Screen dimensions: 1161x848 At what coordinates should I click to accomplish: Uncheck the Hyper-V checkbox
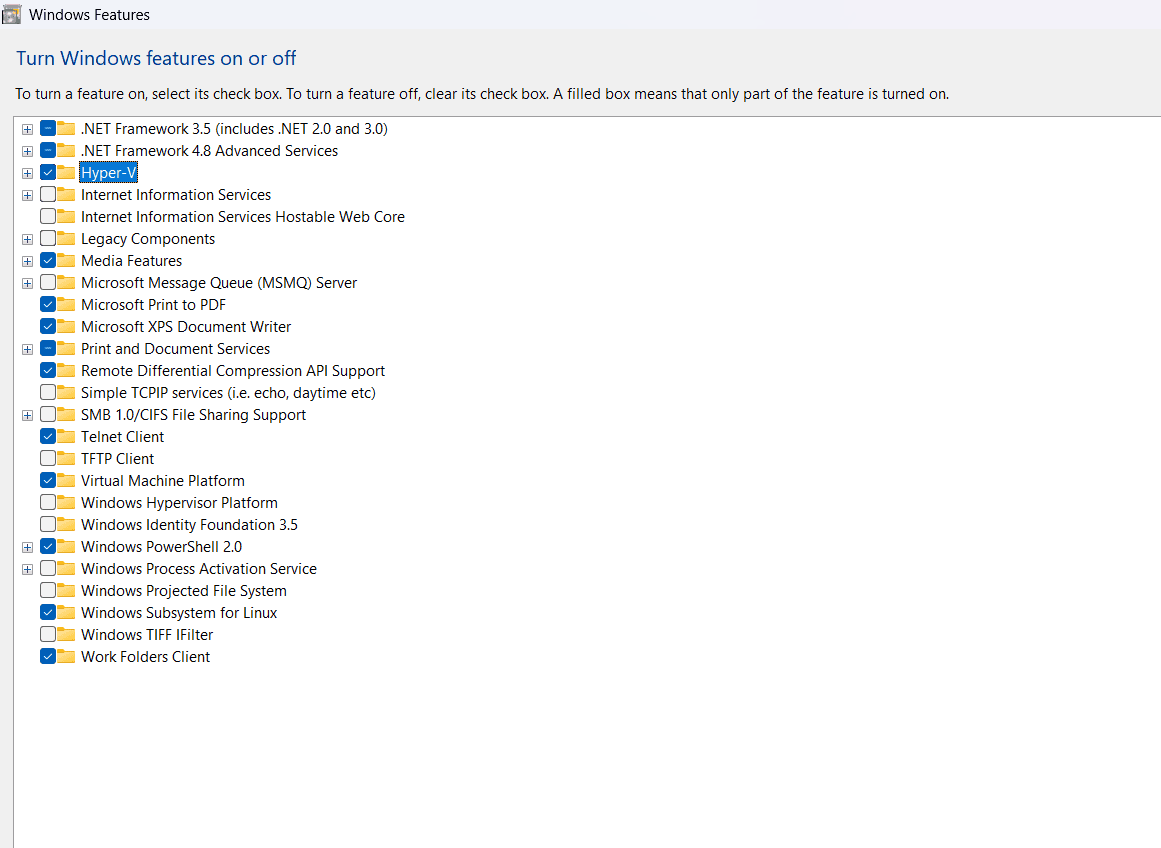[x=48, y=173]
